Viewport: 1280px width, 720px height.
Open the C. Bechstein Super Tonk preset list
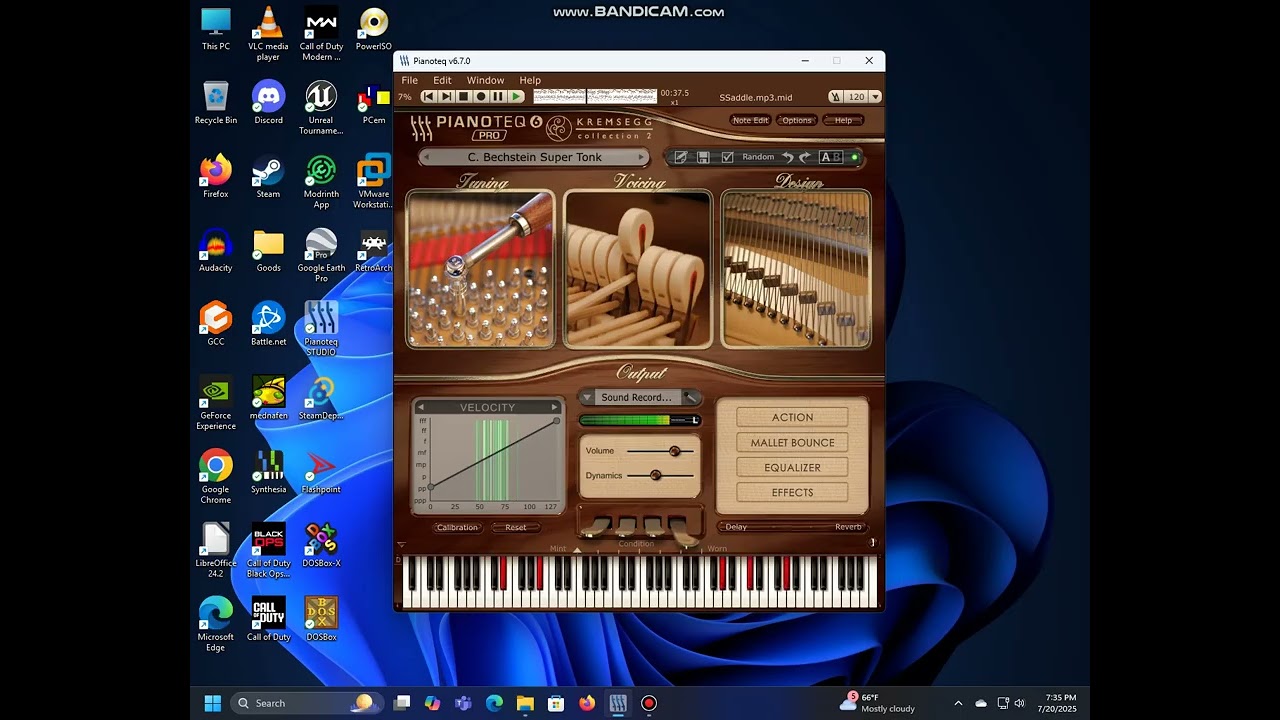535,157
